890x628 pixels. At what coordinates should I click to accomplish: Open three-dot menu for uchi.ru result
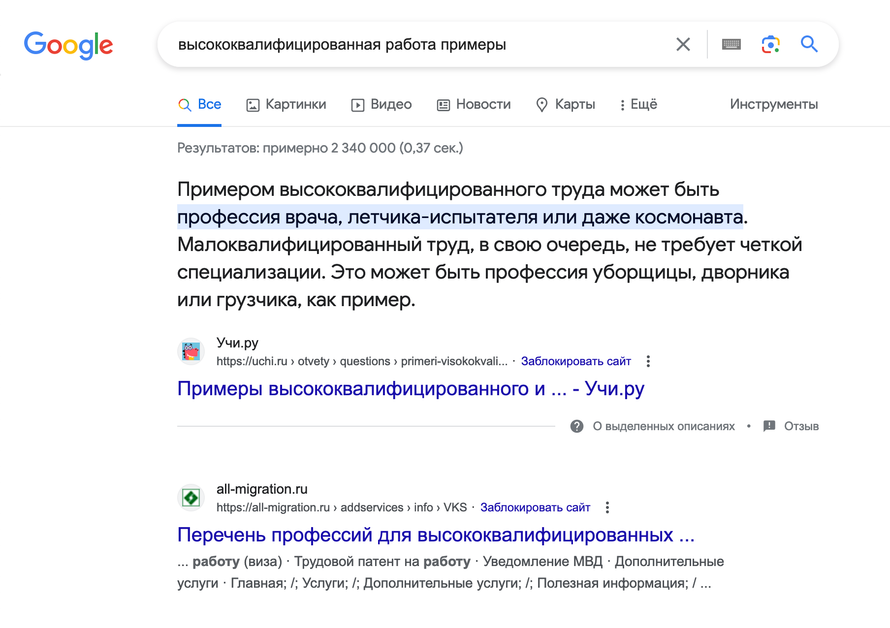(648, 361)
